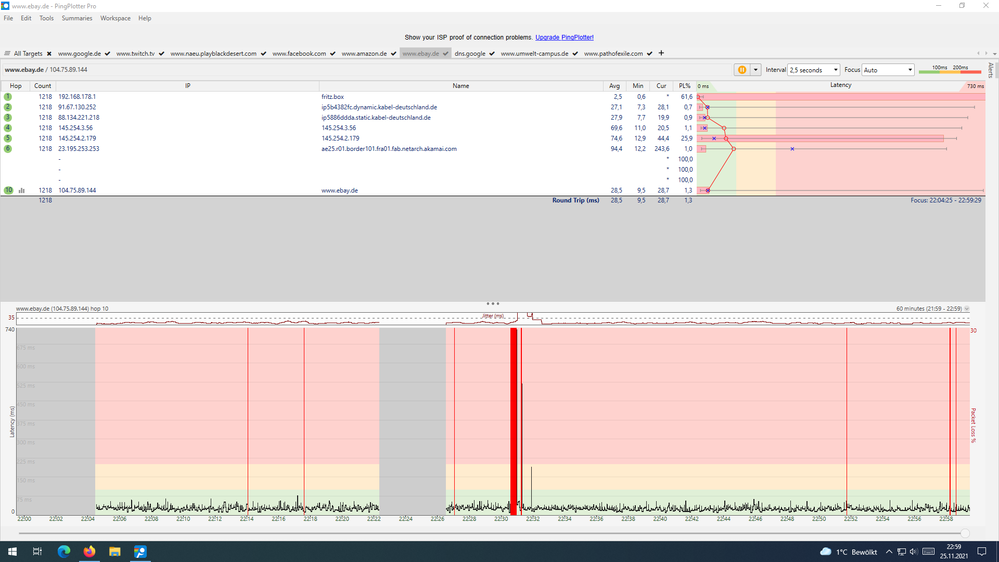The width and height of the screenshot is (999, 562).
Task: Add a new target with the plus tab
Action: (x=661, y=53)
